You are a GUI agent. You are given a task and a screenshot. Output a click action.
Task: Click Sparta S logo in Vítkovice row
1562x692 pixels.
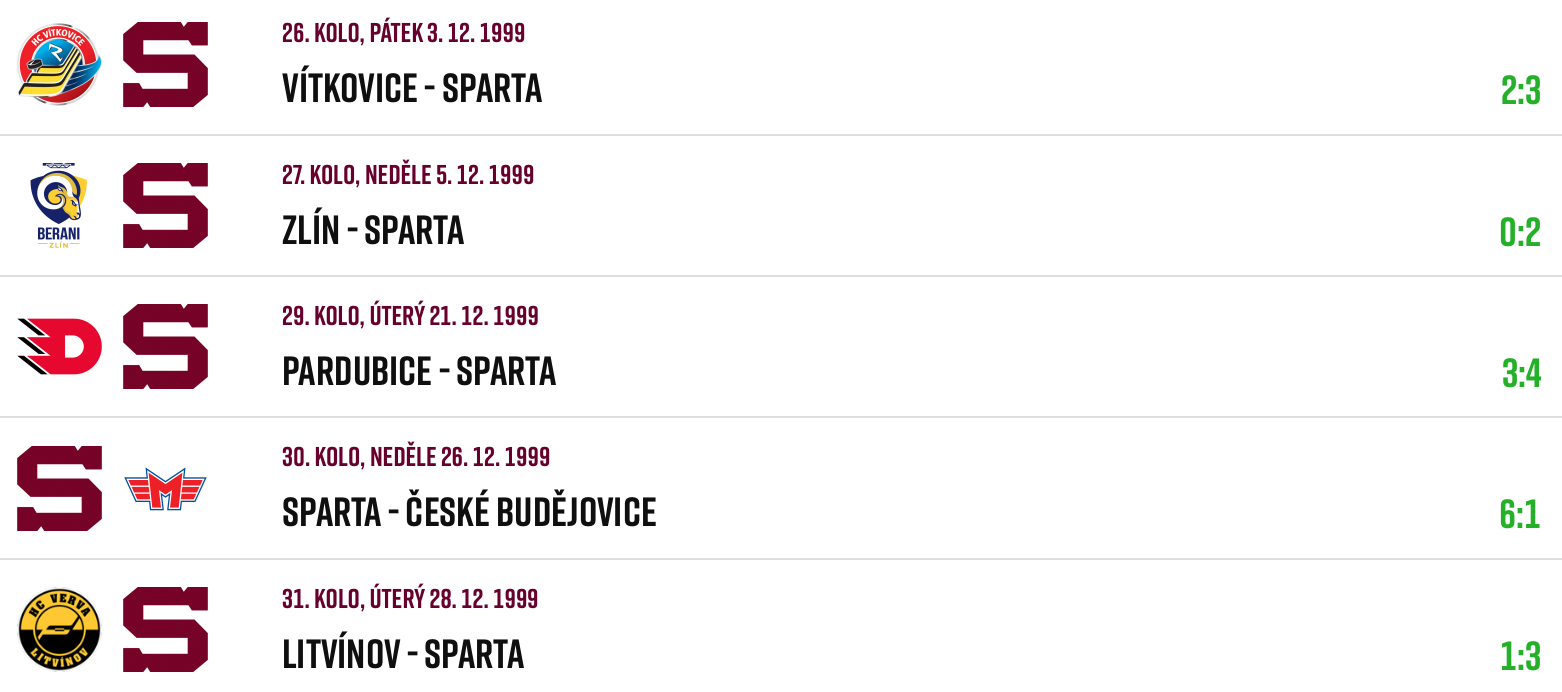coord(165,64)
